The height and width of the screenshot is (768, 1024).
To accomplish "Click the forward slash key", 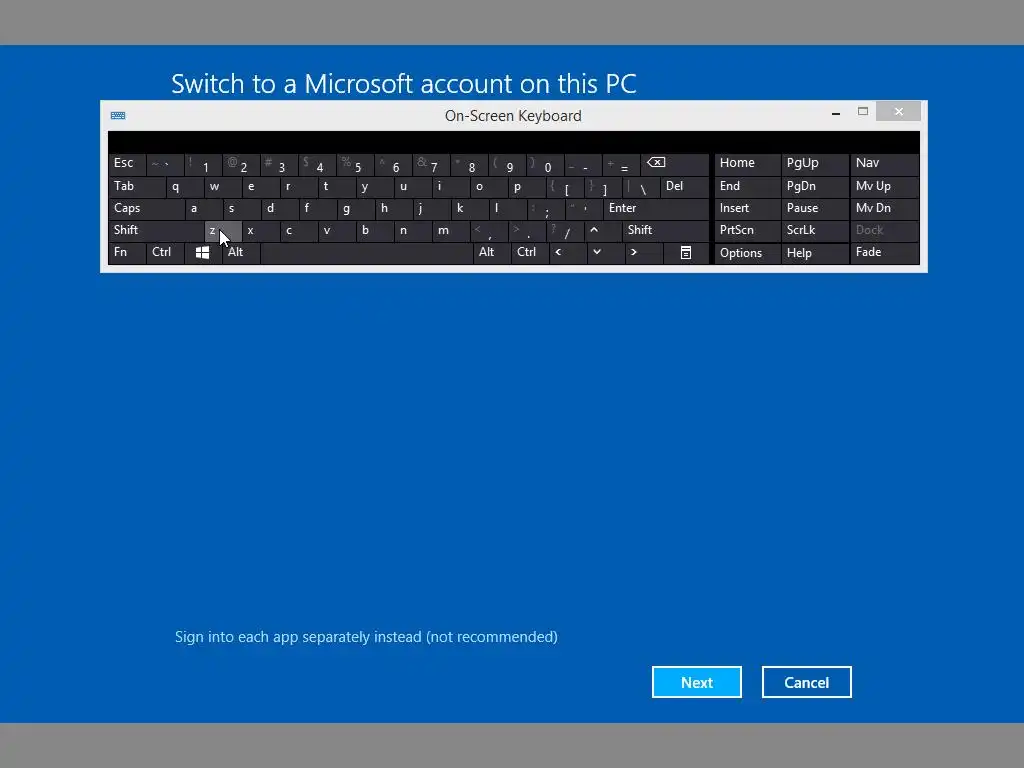I will point(565,231).
